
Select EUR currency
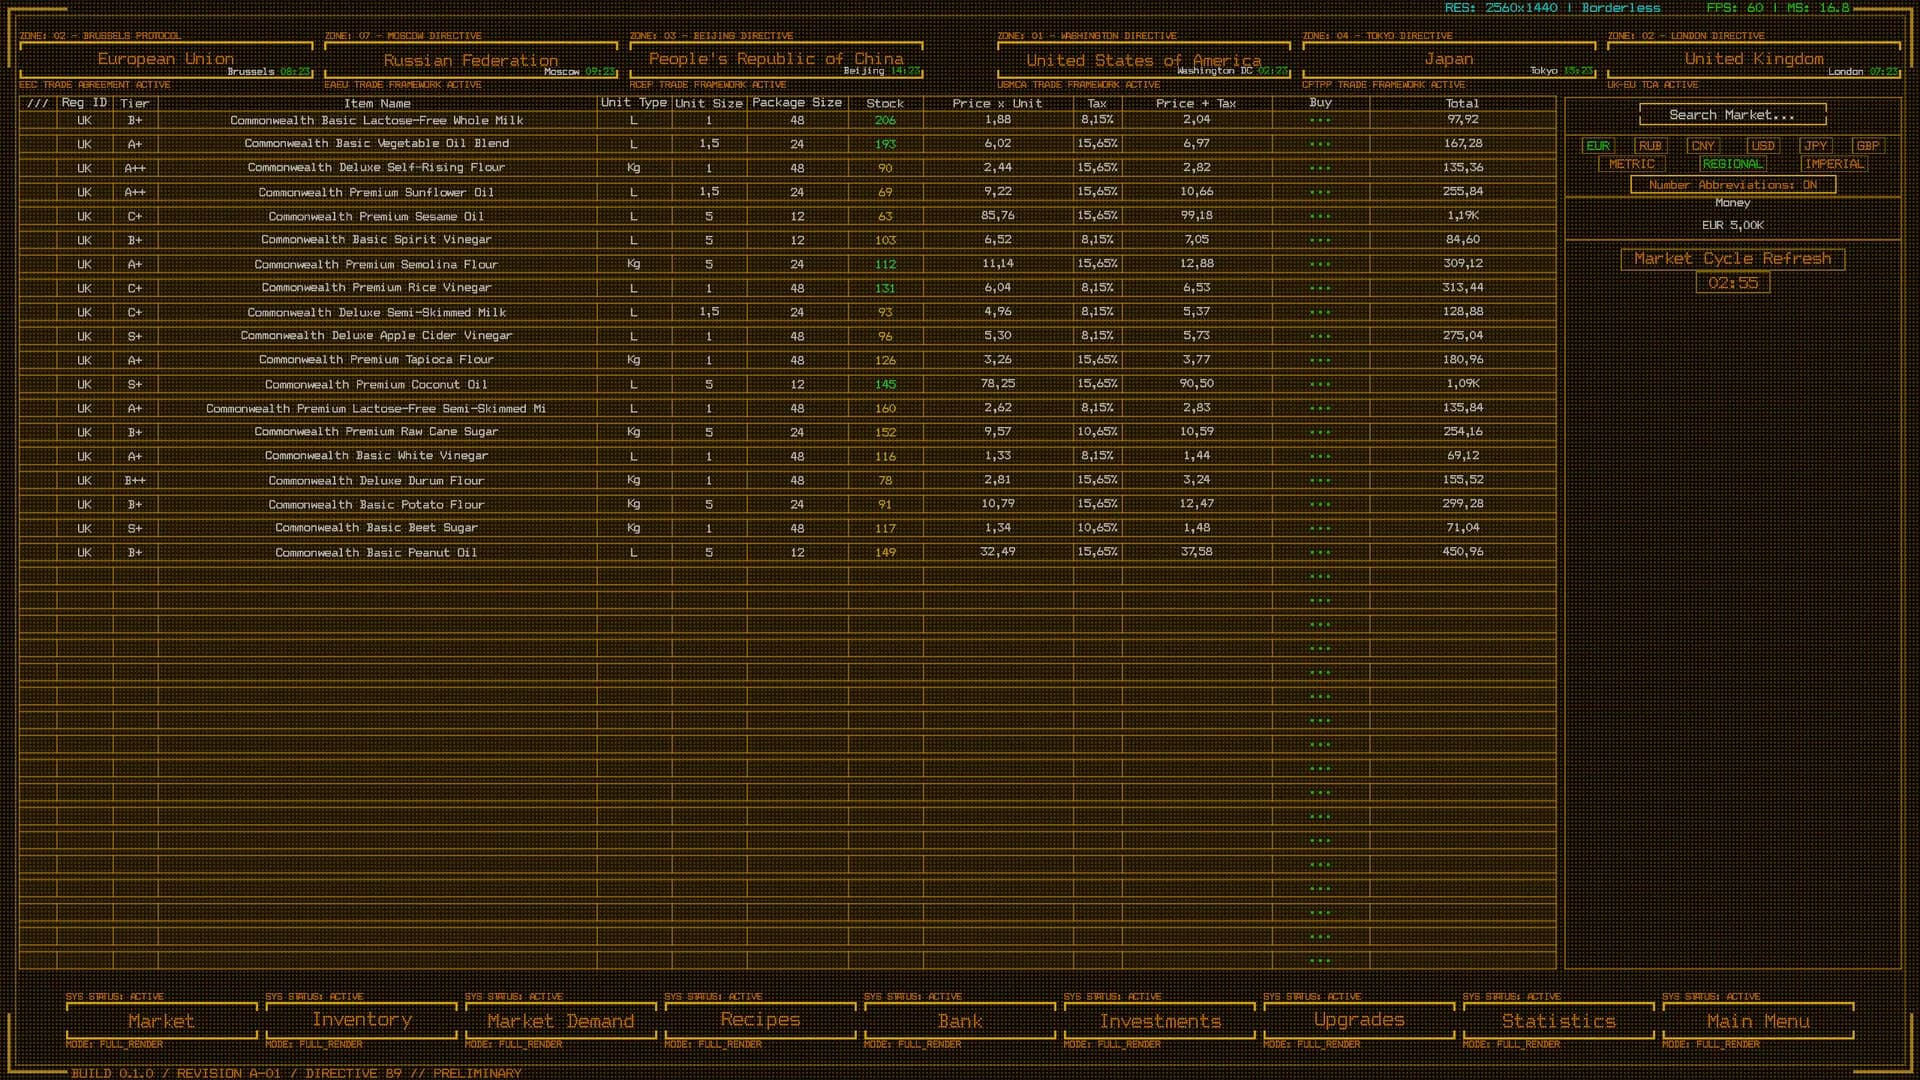1598,146
